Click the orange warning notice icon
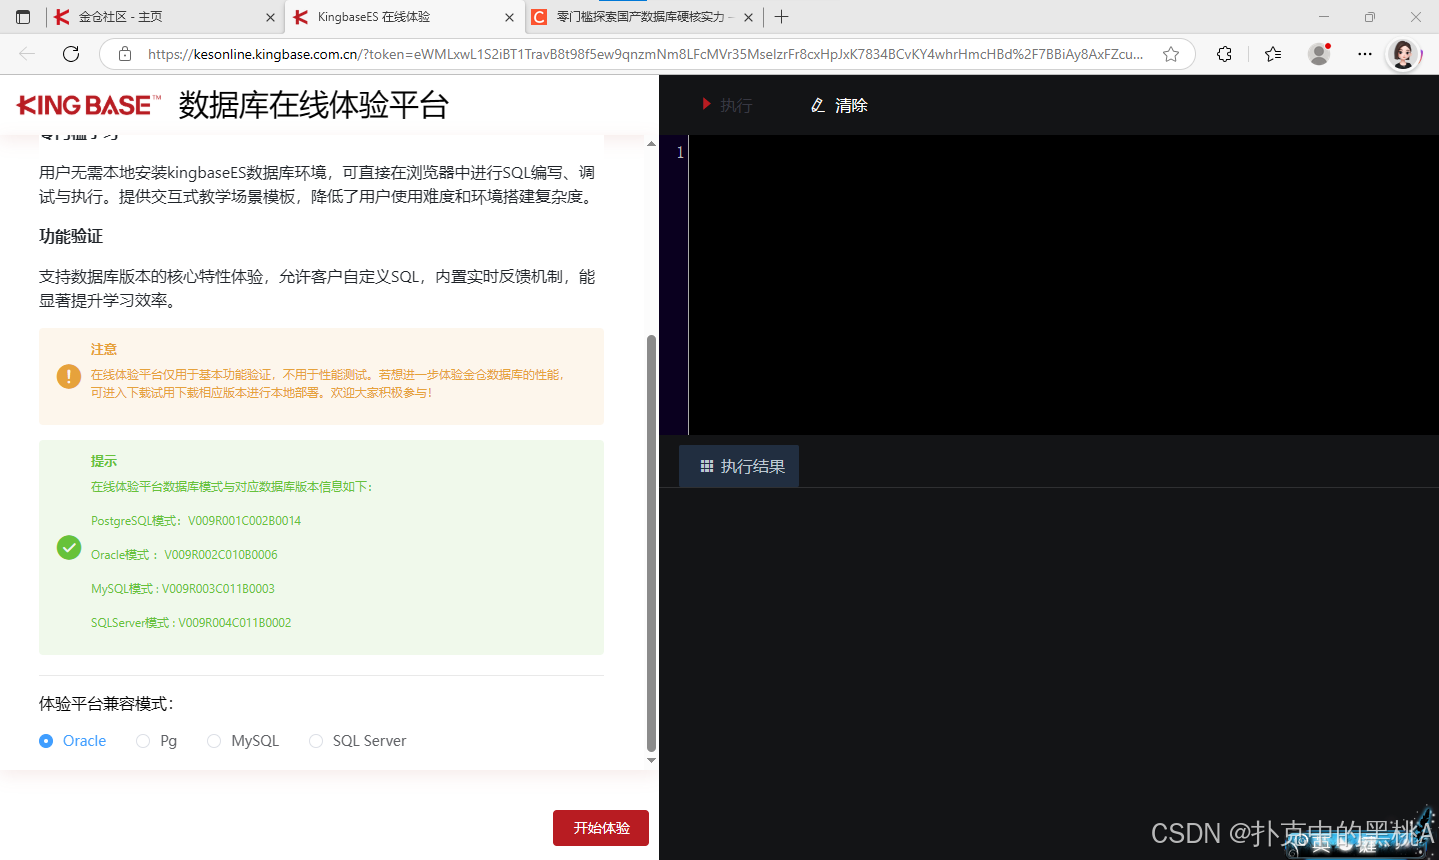The width and height of the screenshot is (1439, 860). pos(69,376)
